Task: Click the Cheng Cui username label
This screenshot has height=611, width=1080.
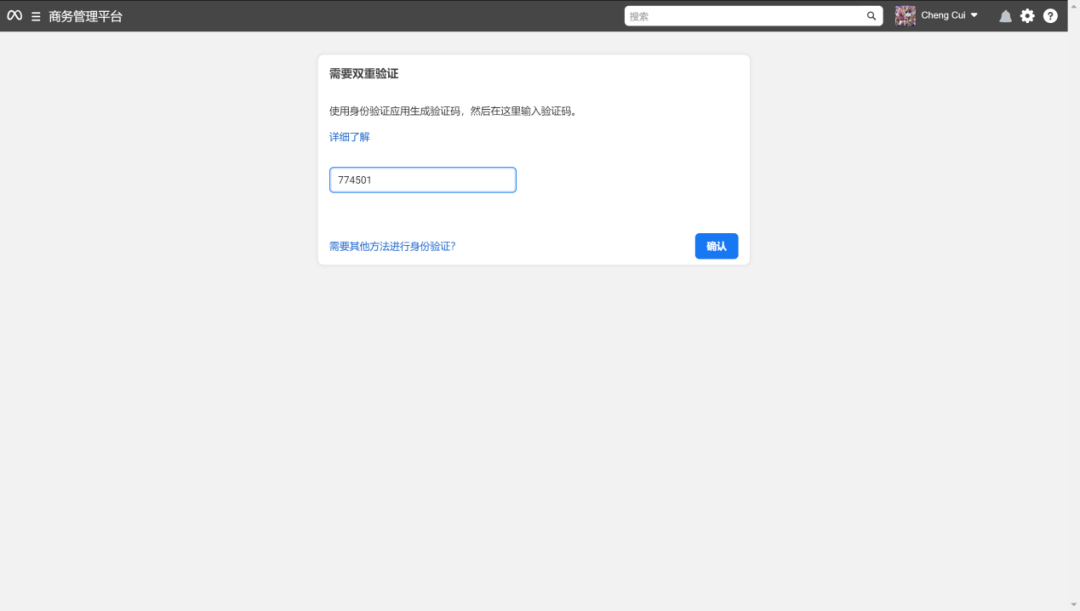Action: pos(943,15)
